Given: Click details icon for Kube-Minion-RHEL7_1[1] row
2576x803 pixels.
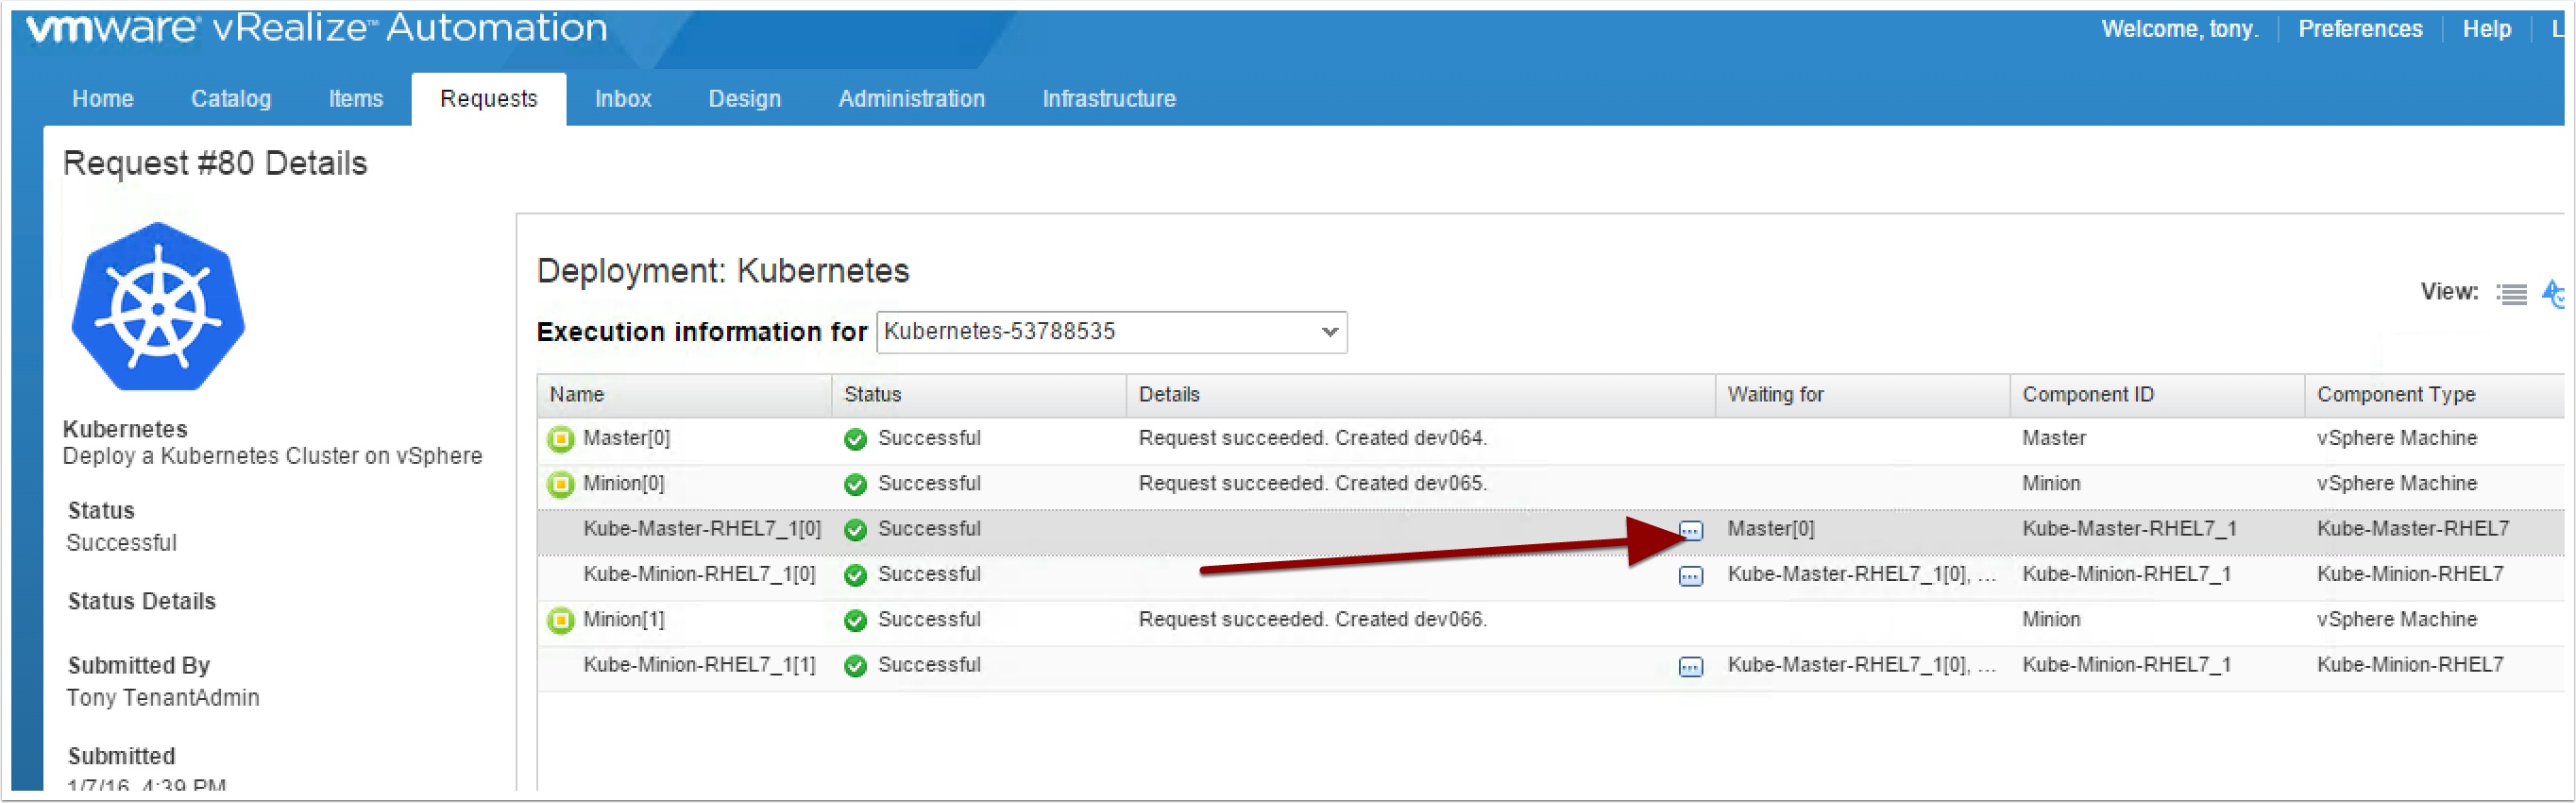Looking at the screenshot, I should [1690, 667].
